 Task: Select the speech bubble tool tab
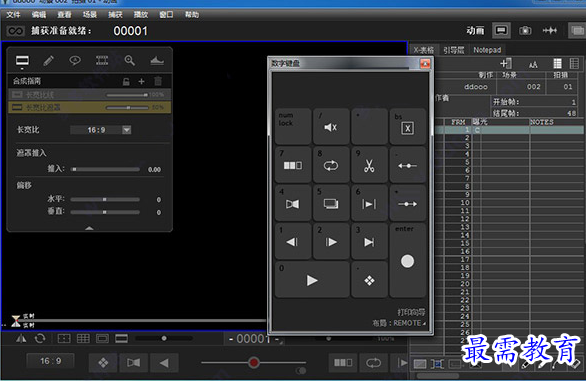[75, 60]
